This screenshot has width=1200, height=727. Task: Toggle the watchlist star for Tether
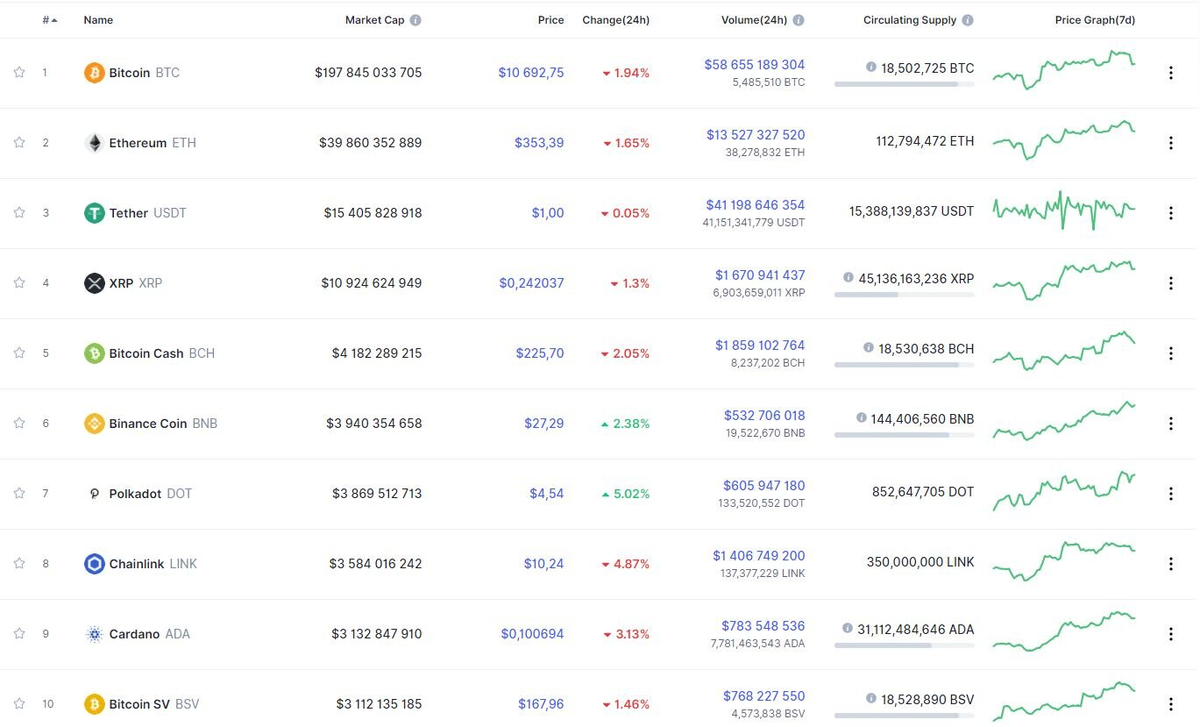pyautogui.click(x=19, y=212)
